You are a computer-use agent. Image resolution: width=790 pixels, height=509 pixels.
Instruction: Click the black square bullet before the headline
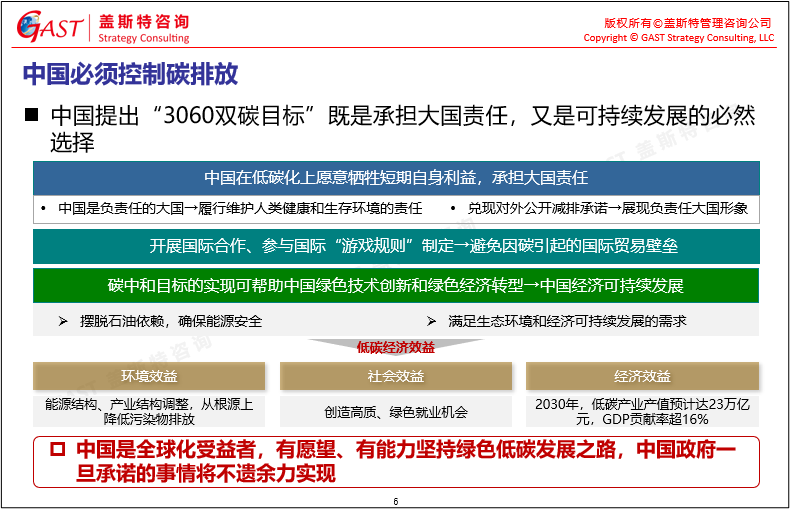(31, 114)
